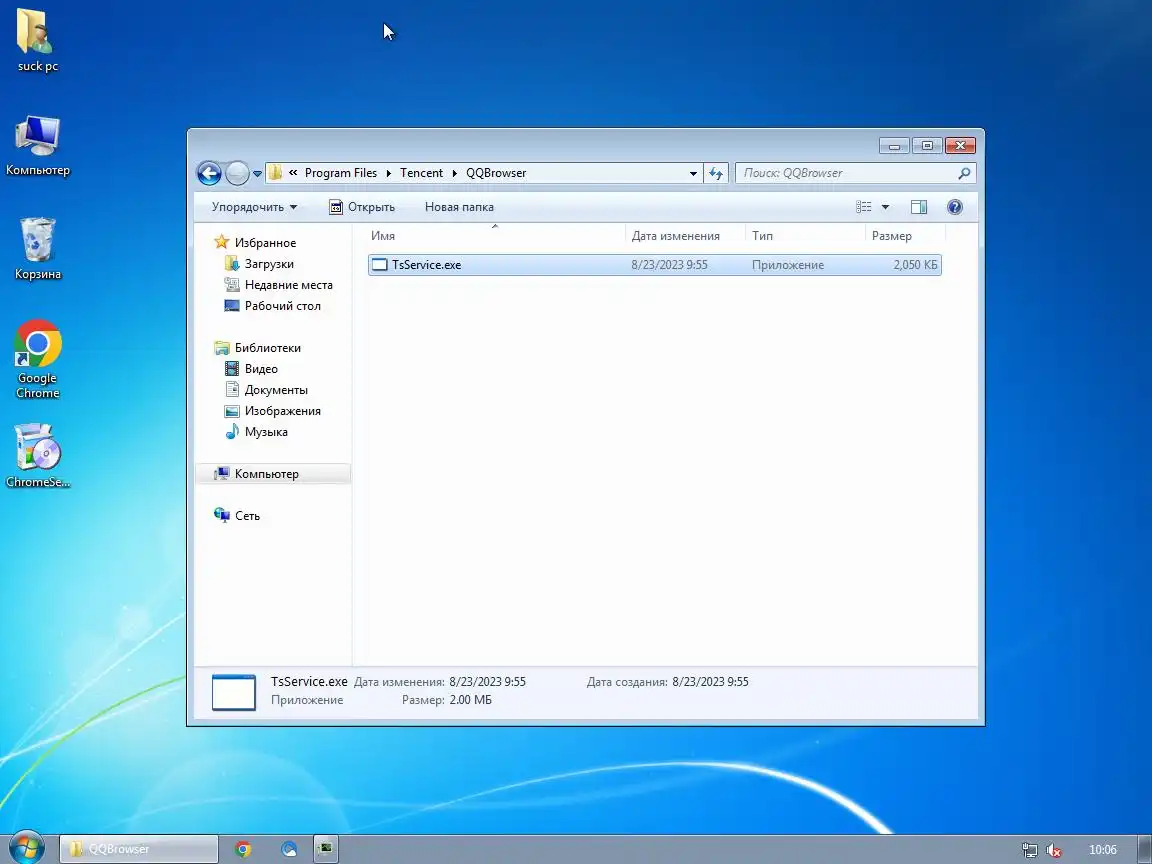Click the disabled forward arrow button
1152x864 pixels.
click(237, 173)
